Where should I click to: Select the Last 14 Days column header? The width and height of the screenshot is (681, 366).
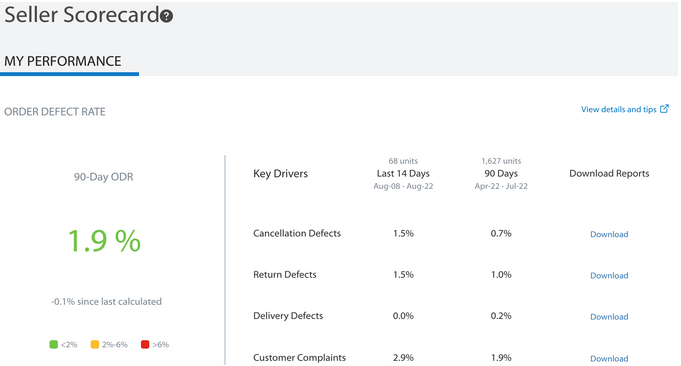403,173
